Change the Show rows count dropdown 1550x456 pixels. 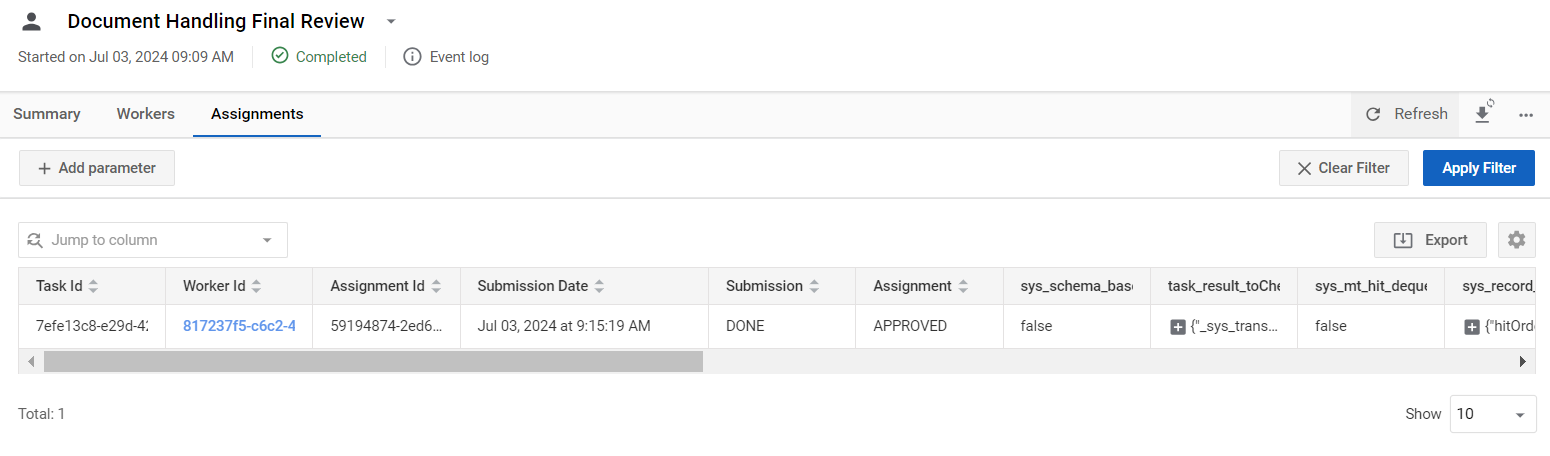(x=1493, y=414)
